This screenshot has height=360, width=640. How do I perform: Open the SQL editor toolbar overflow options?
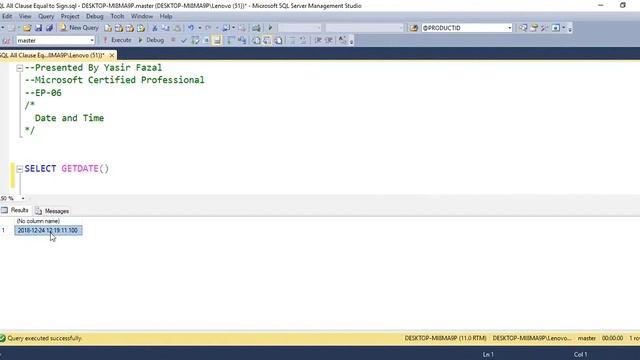pos(351,41)
